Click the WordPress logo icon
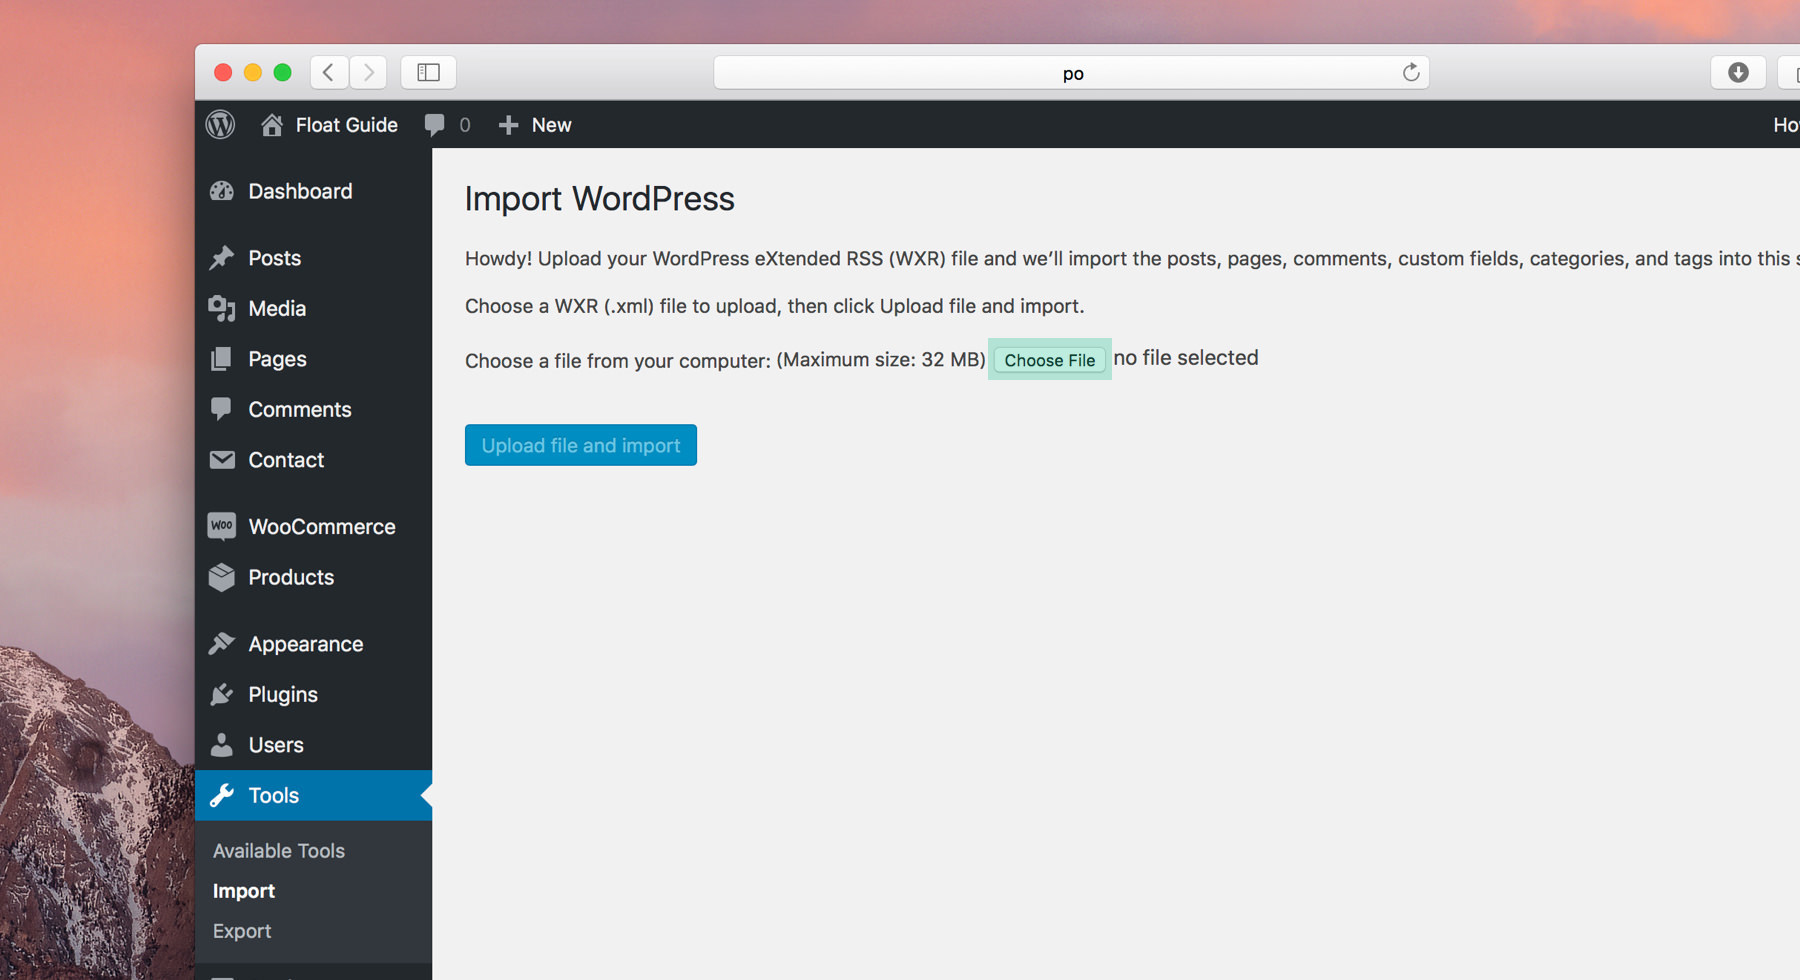Screen dimensions: 1800x980 pyautogui.click(x=220, y=124)
